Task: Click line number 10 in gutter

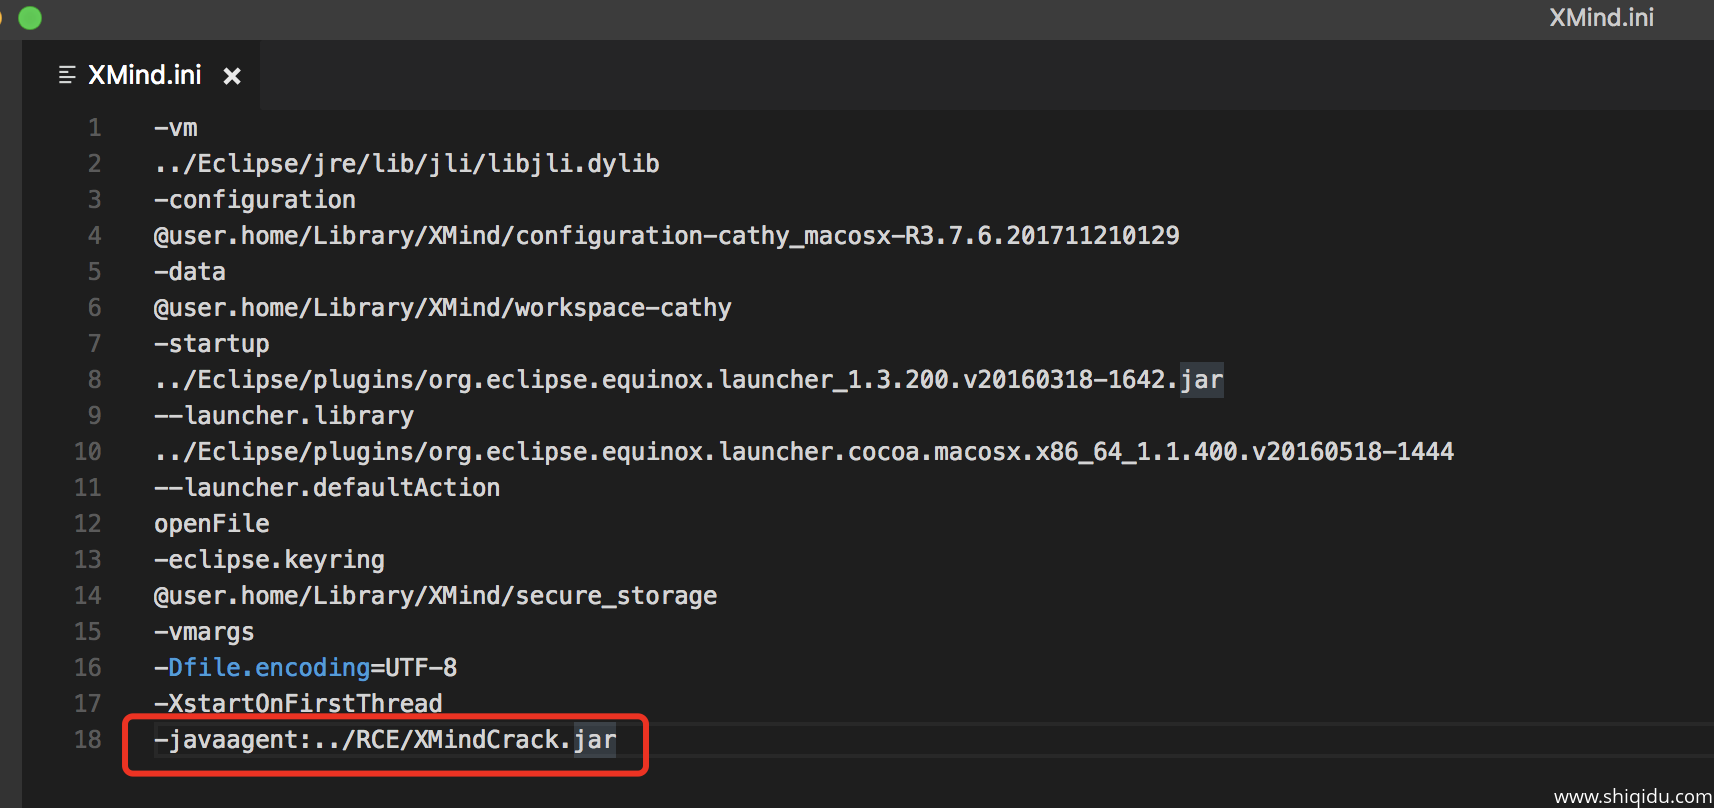Action: click(88, 452)
